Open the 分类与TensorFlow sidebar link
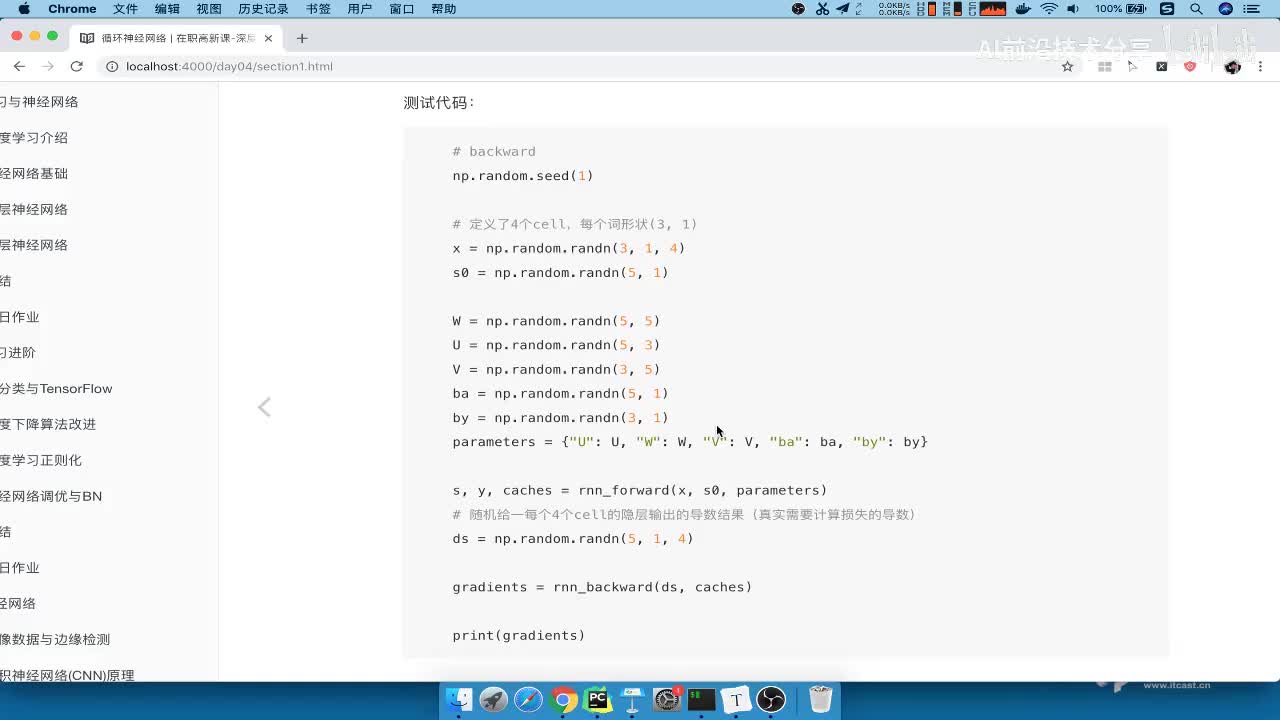 coord(56,389)
